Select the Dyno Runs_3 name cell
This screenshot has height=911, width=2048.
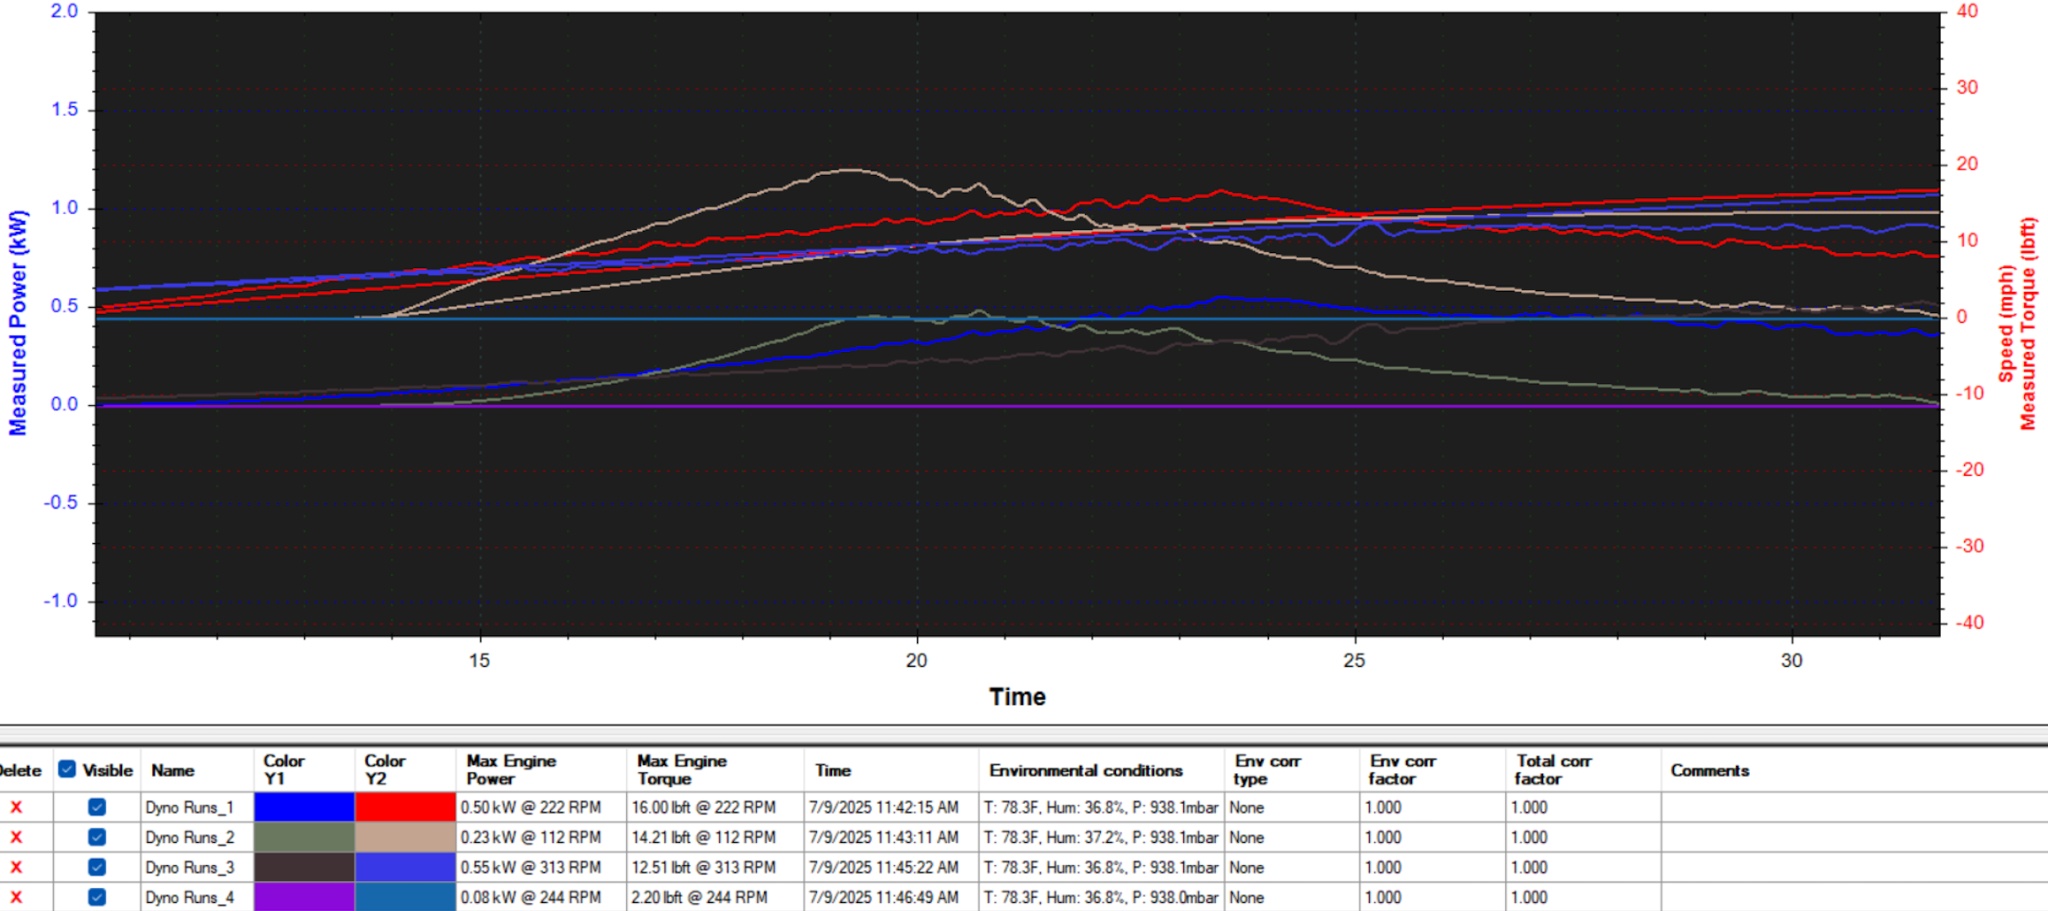point(190,867)
